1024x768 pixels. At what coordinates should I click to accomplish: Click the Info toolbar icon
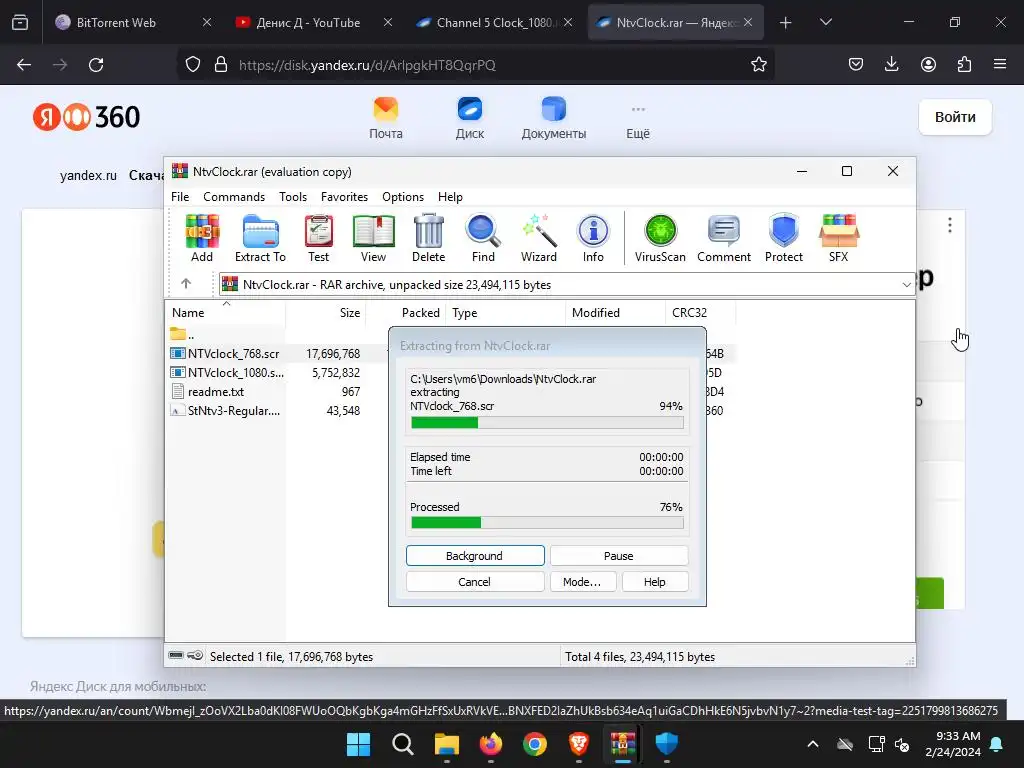click(593, 238)
